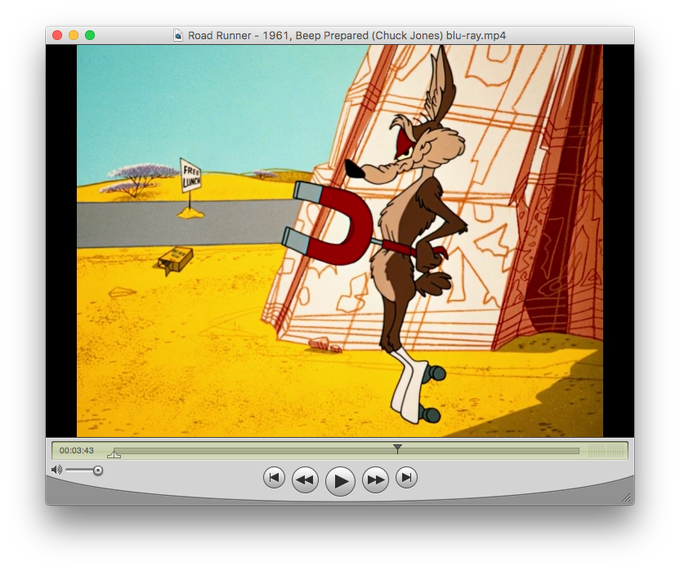This screenshot has height=571, width=680.
Task: Click the file proxy icon in the title bar
Action: click(x=178, y=35)
